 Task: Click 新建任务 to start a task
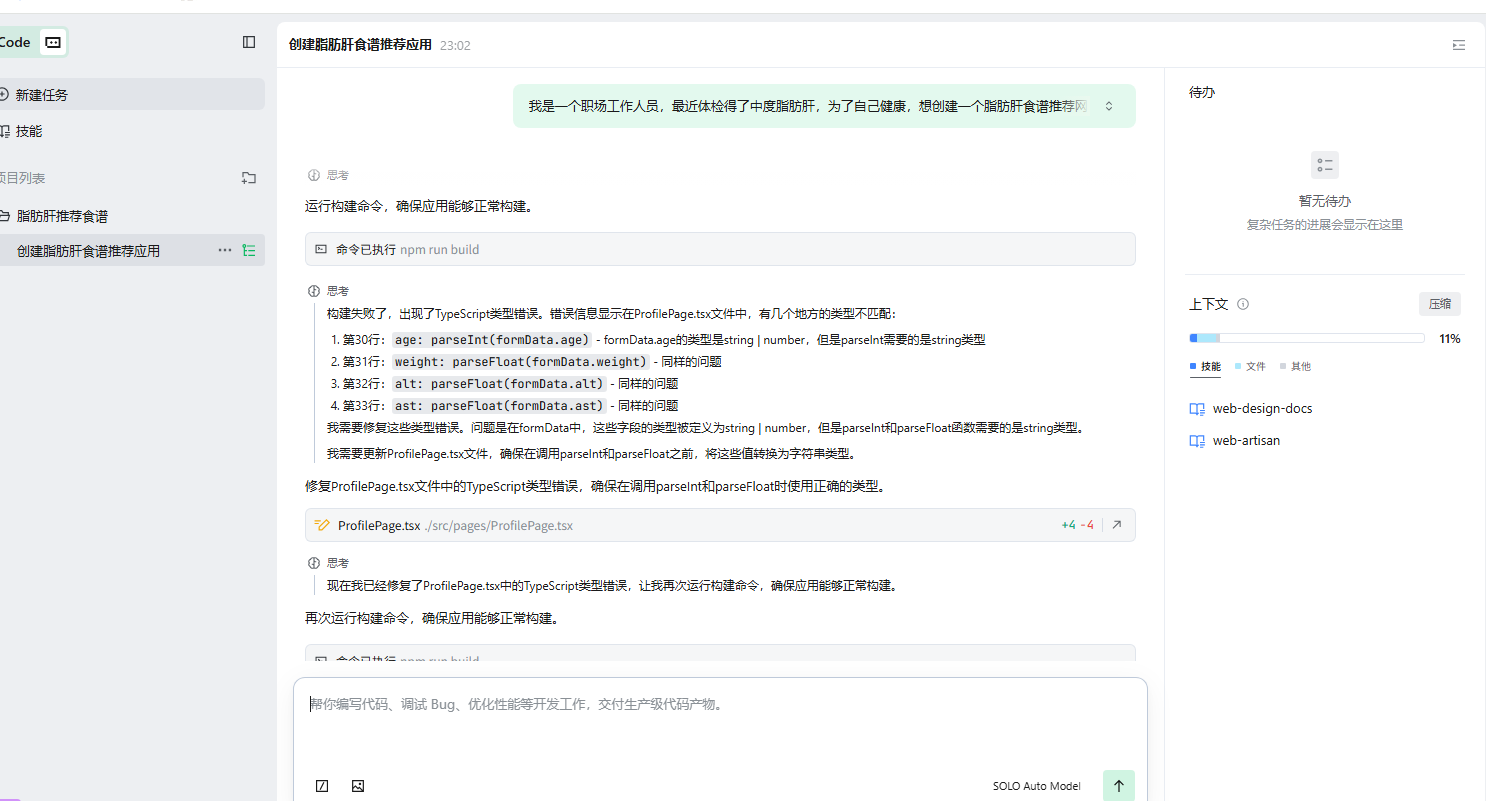coord(42,95)
